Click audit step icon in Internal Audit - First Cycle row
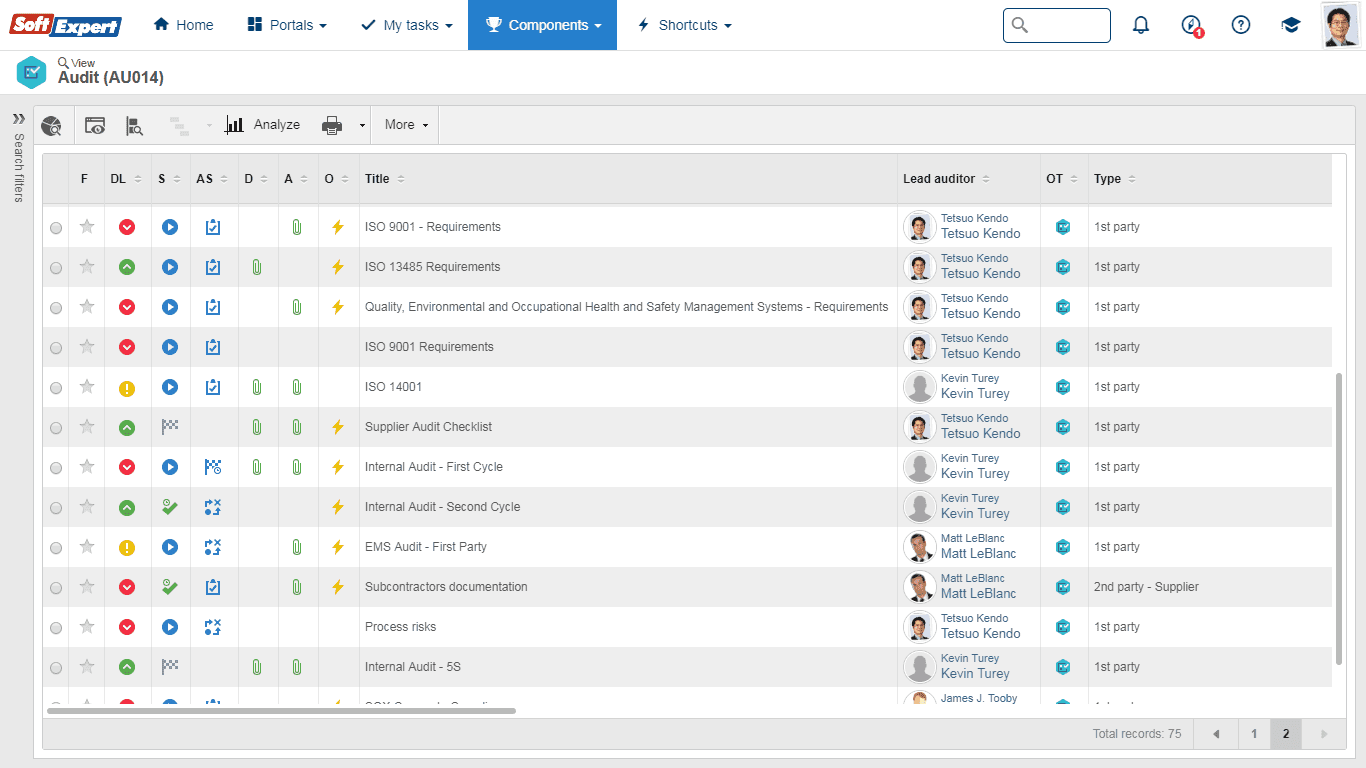Viewport: 1366px width, 768px height. [212, 467]
